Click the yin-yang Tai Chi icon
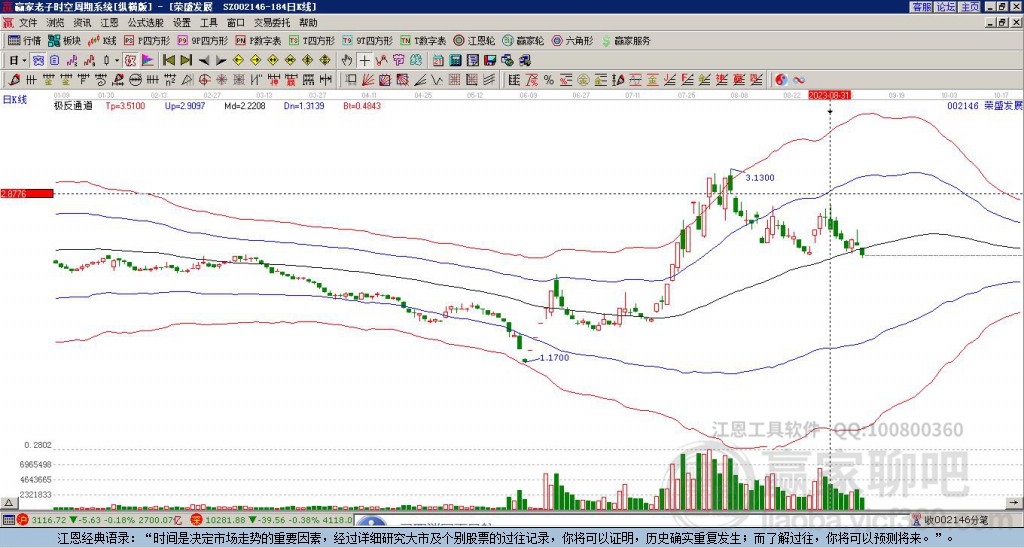1024x548 pixels. [781, 79]
